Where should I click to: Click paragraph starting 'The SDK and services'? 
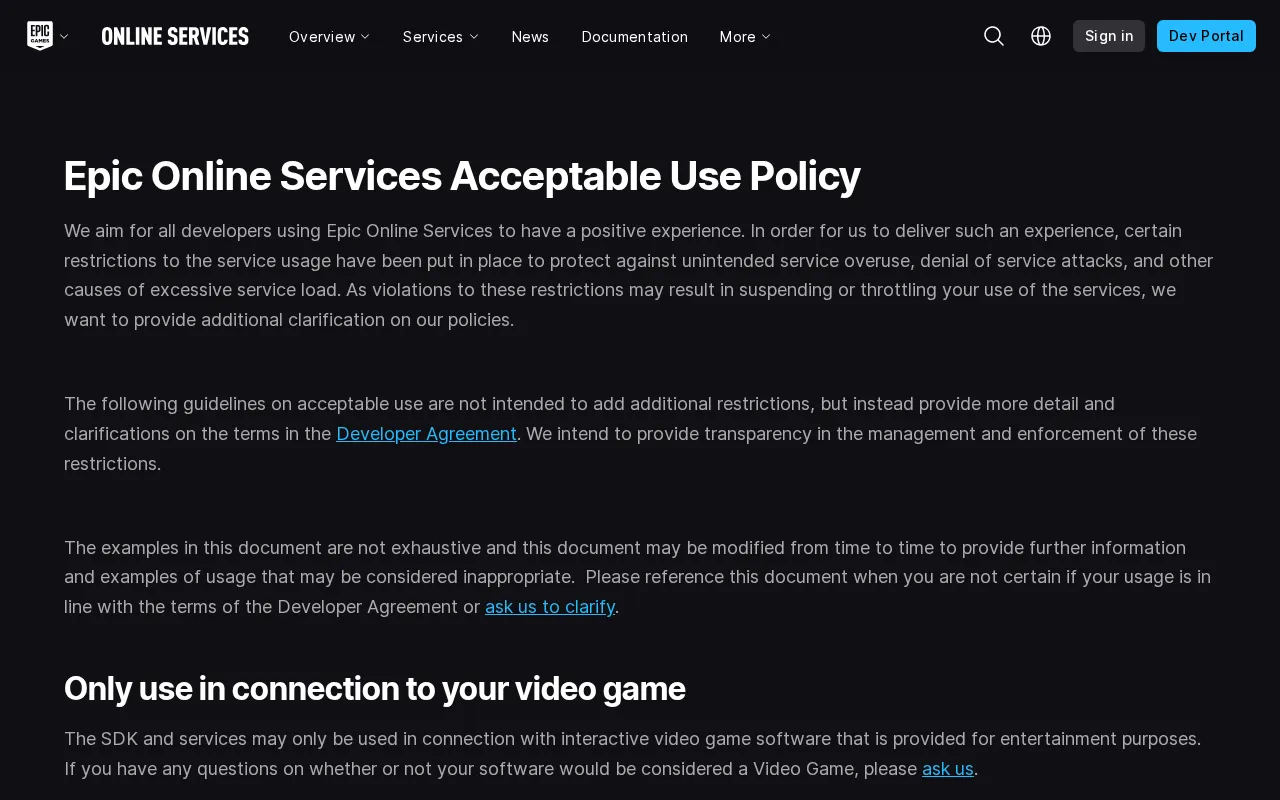(x=640, y=754)
